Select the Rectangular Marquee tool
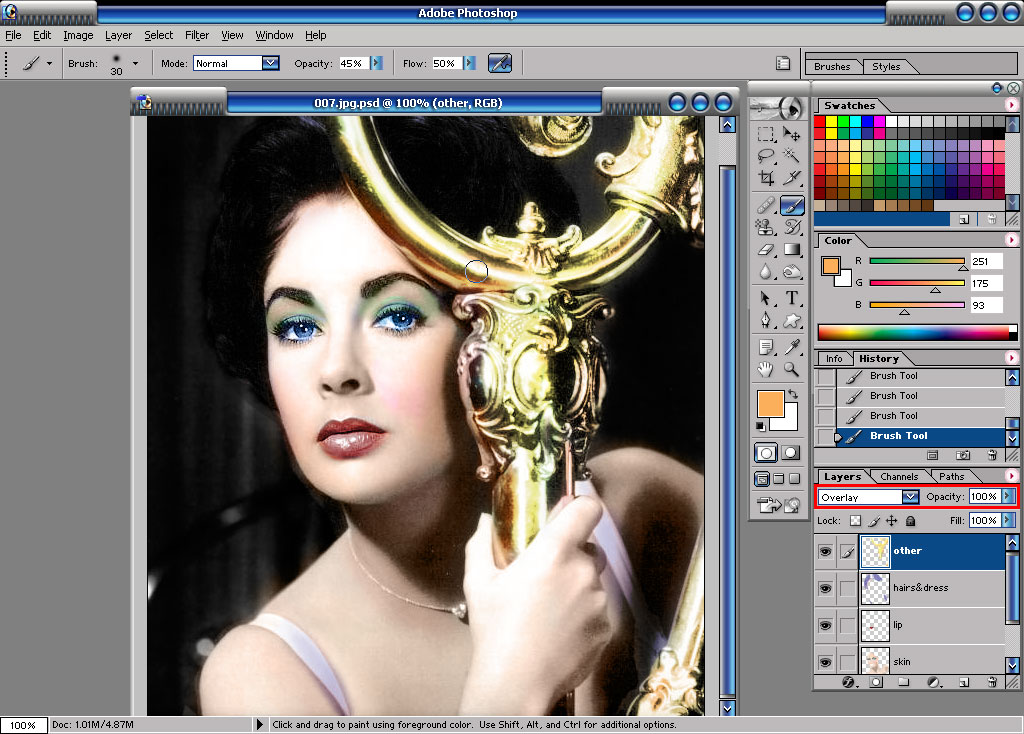The height and width of the screenshot is (734, 1024). [x=765, y=135]
